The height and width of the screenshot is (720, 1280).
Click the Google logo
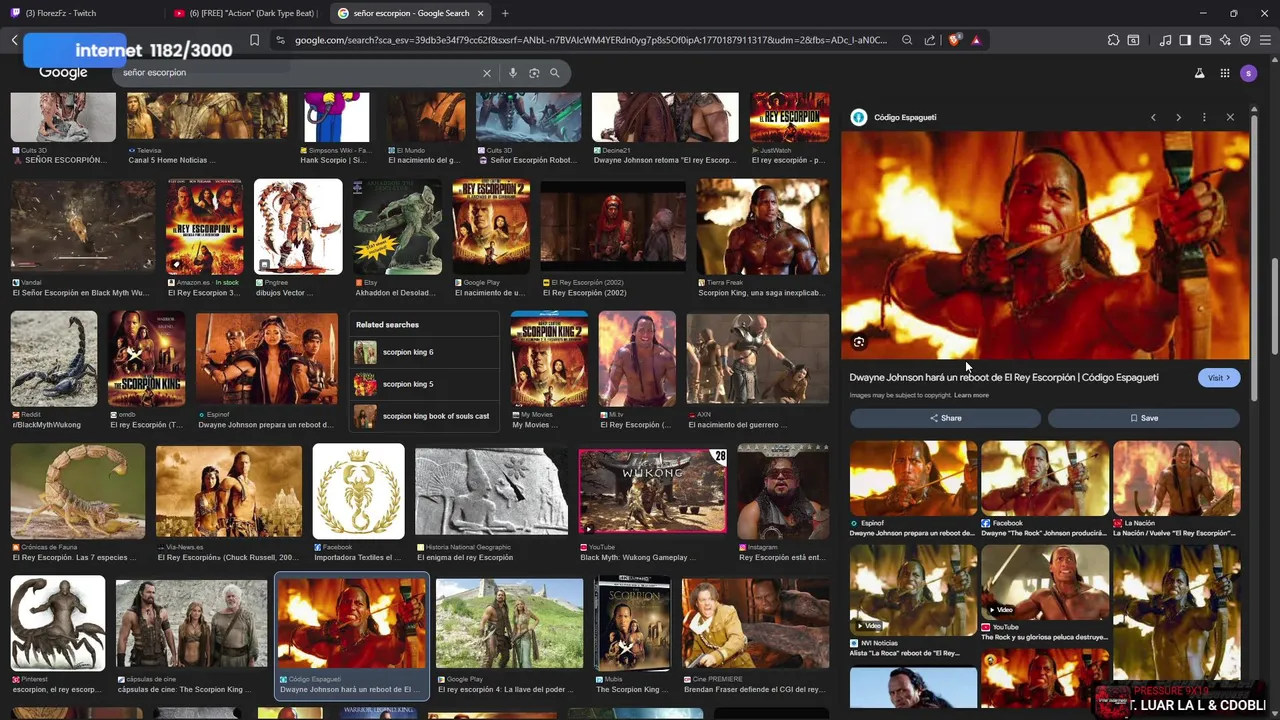pos(63,73)
